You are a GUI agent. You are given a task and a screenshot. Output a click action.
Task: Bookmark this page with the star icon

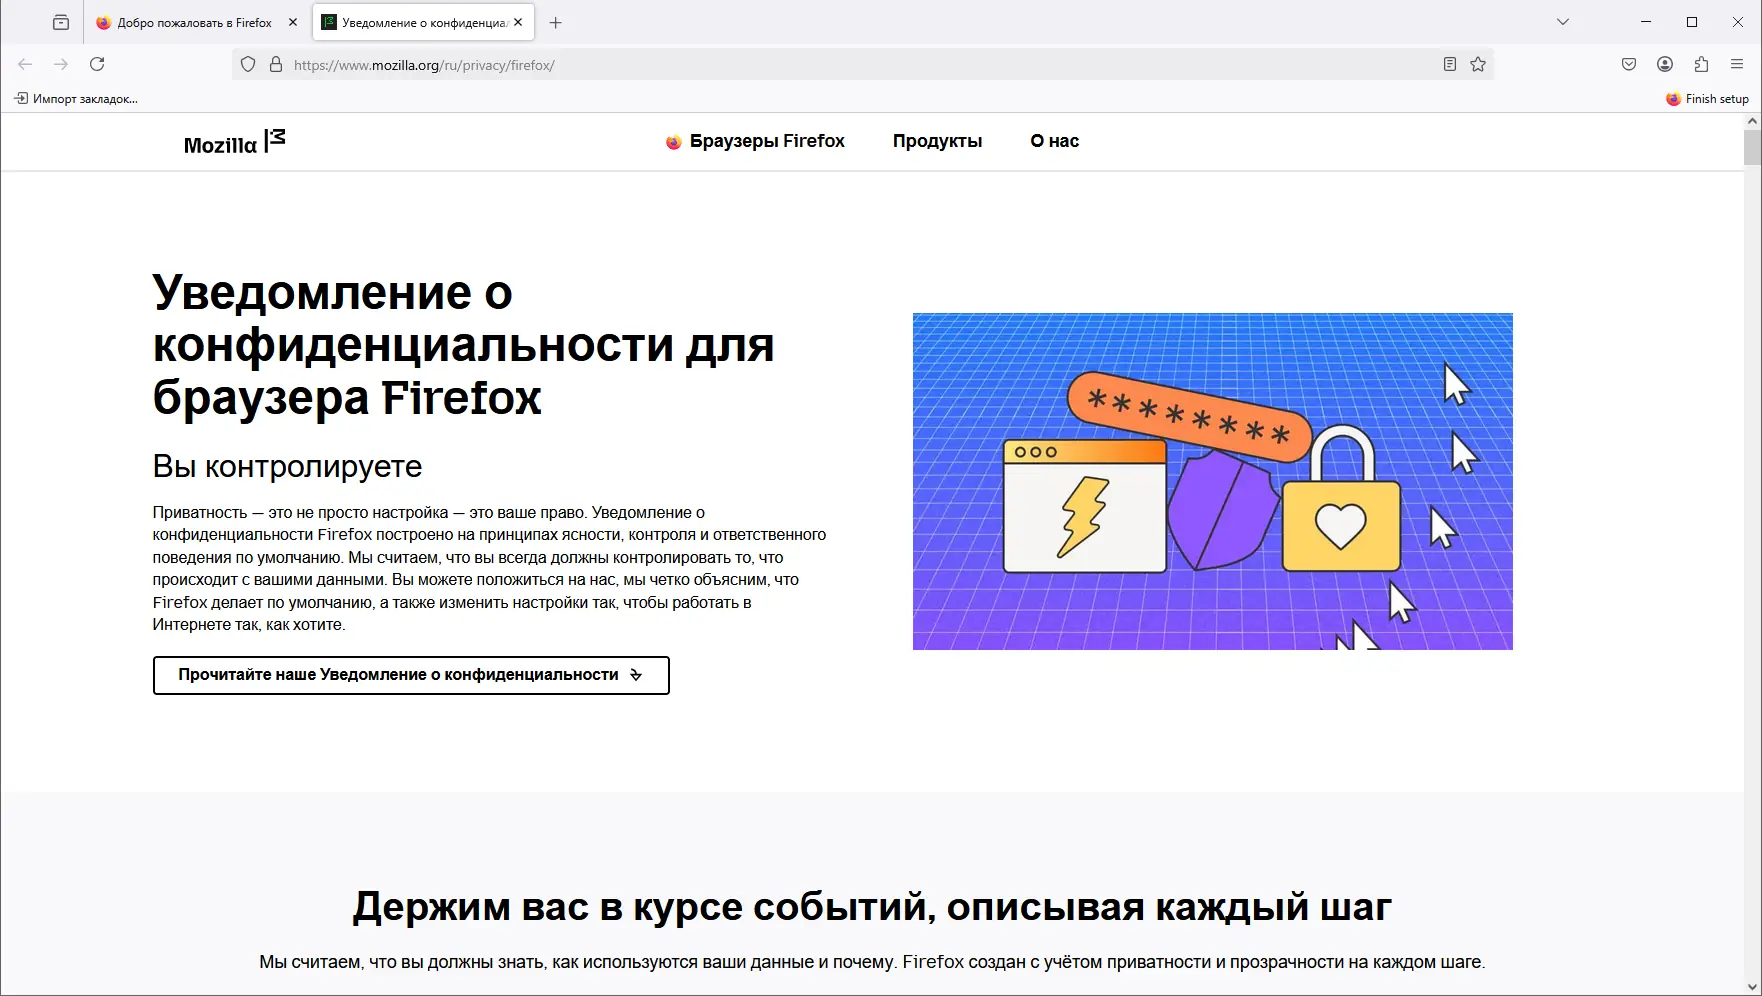[1478, 65]
